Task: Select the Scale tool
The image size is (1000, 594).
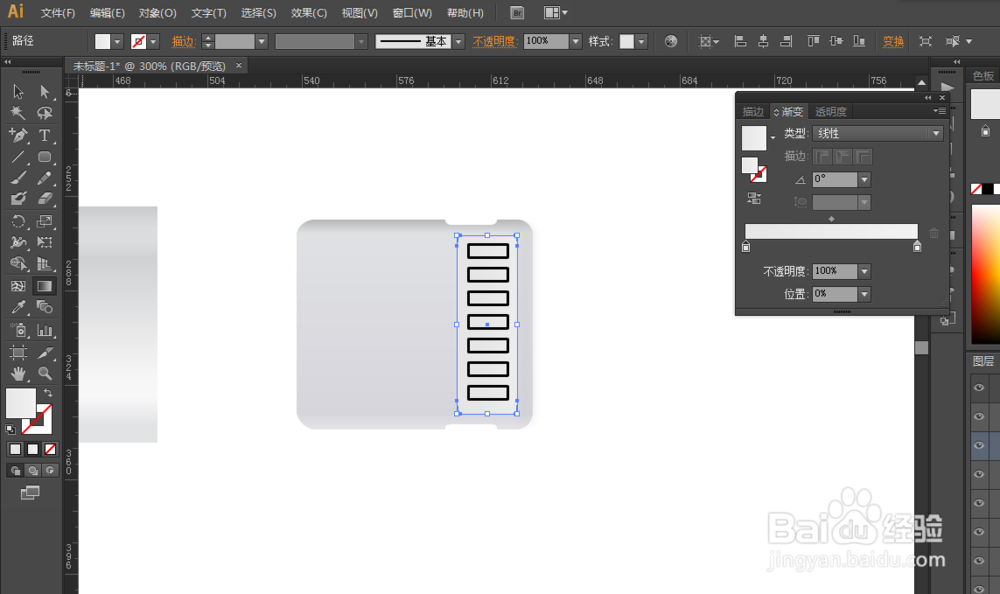Action: (44, 221)
